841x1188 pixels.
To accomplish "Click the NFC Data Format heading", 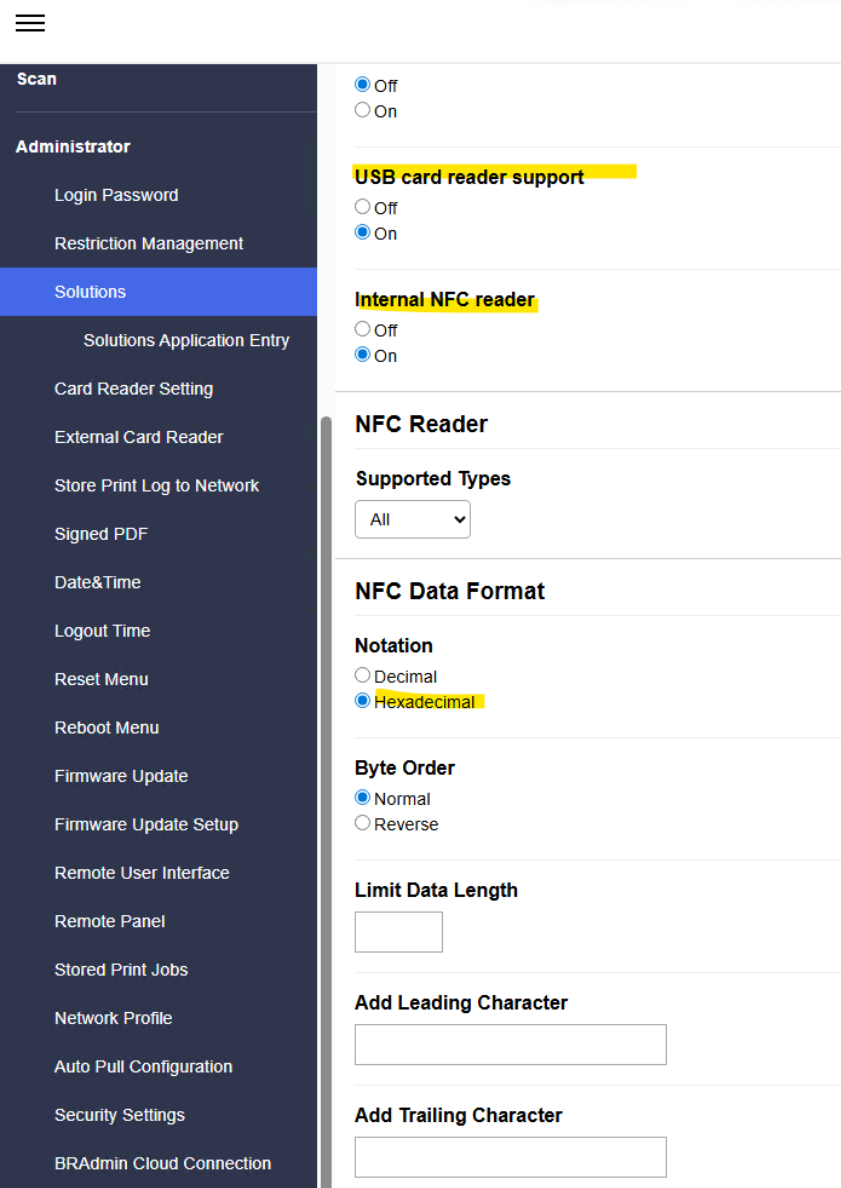I will tap(450, 591).
